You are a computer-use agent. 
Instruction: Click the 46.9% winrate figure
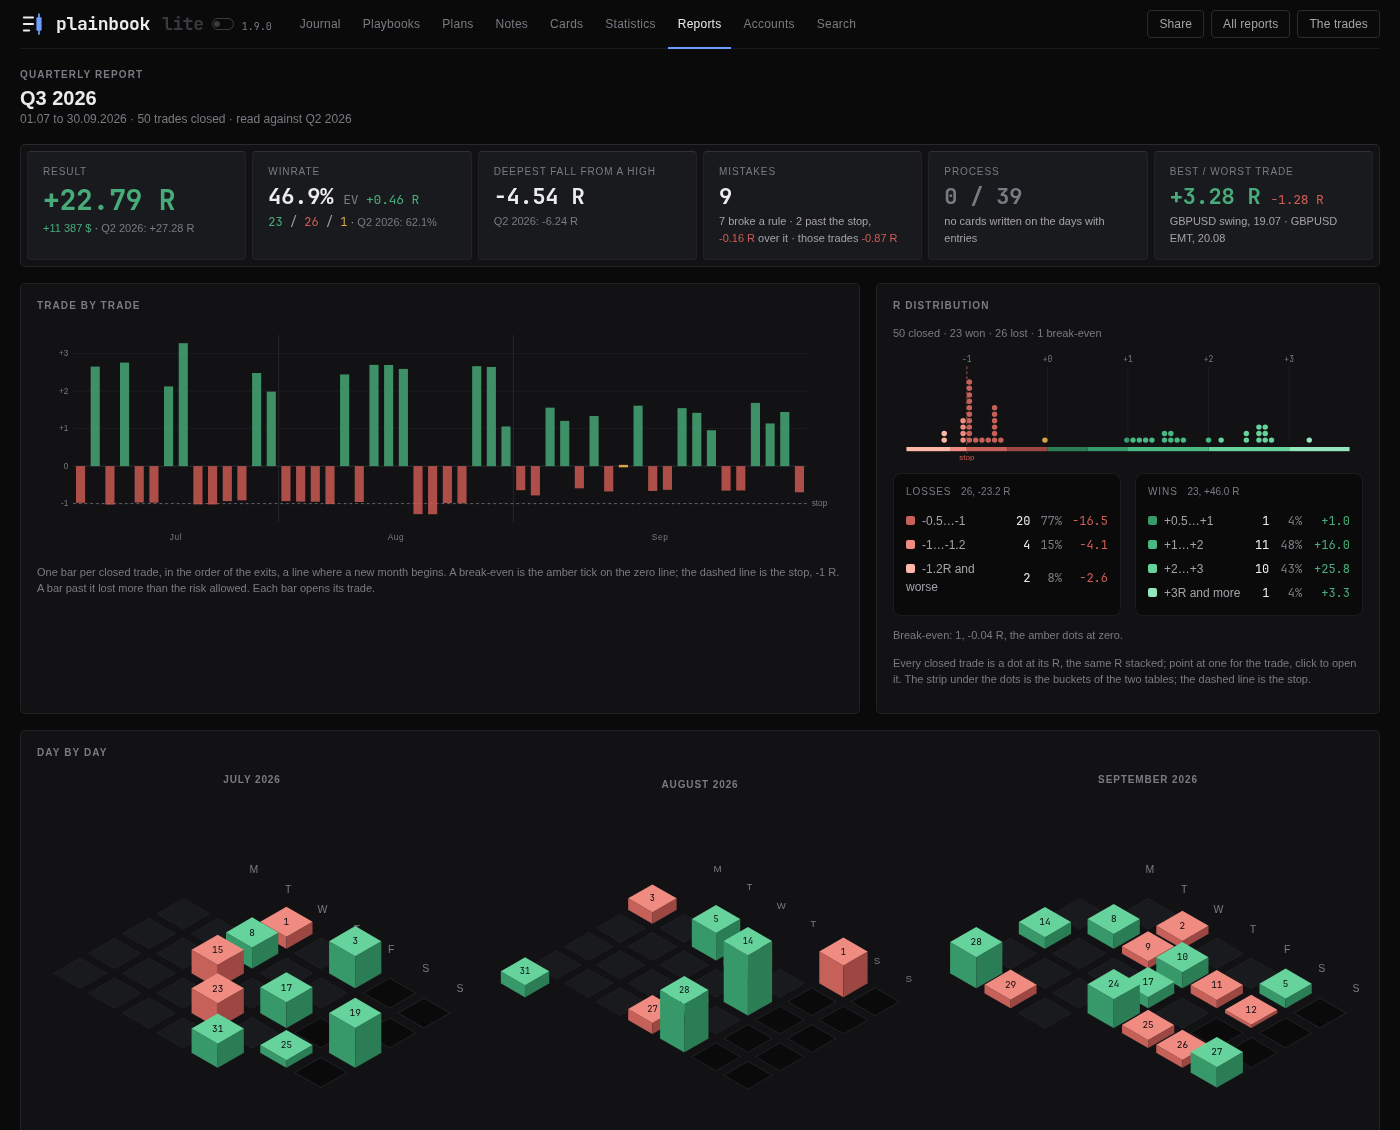coord(301,197)
